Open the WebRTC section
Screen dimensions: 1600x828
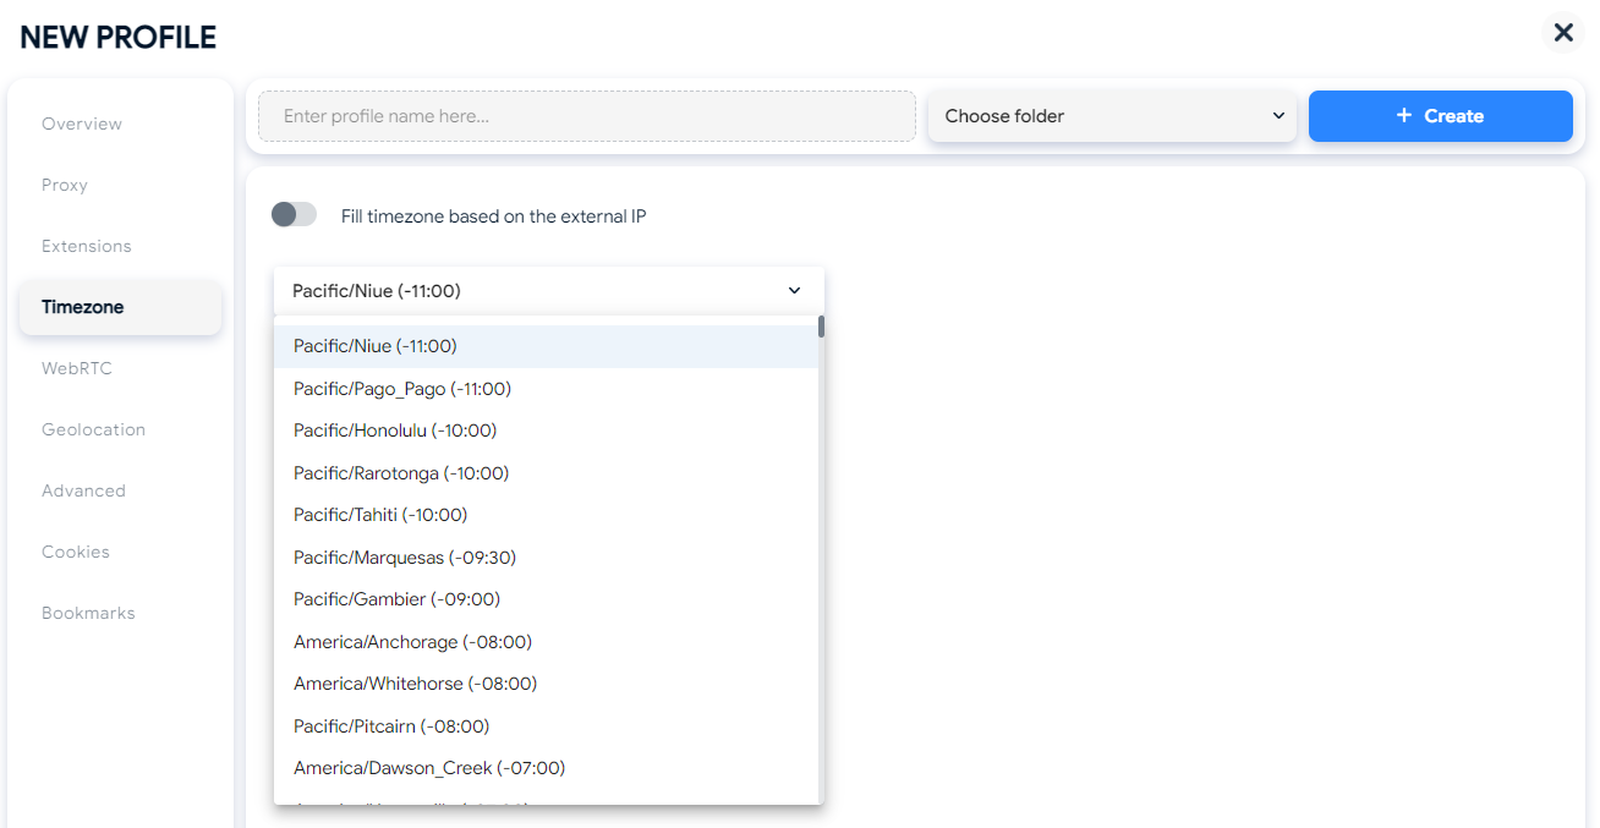(77, 368)
